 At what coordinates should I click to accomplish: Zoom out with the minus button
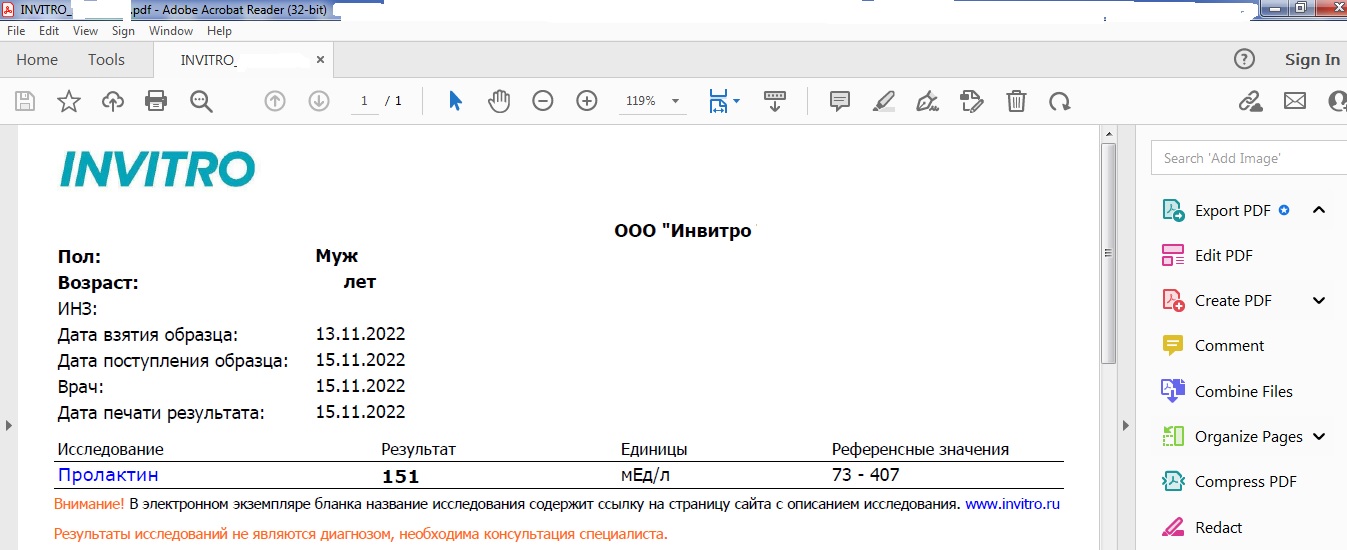543,101
